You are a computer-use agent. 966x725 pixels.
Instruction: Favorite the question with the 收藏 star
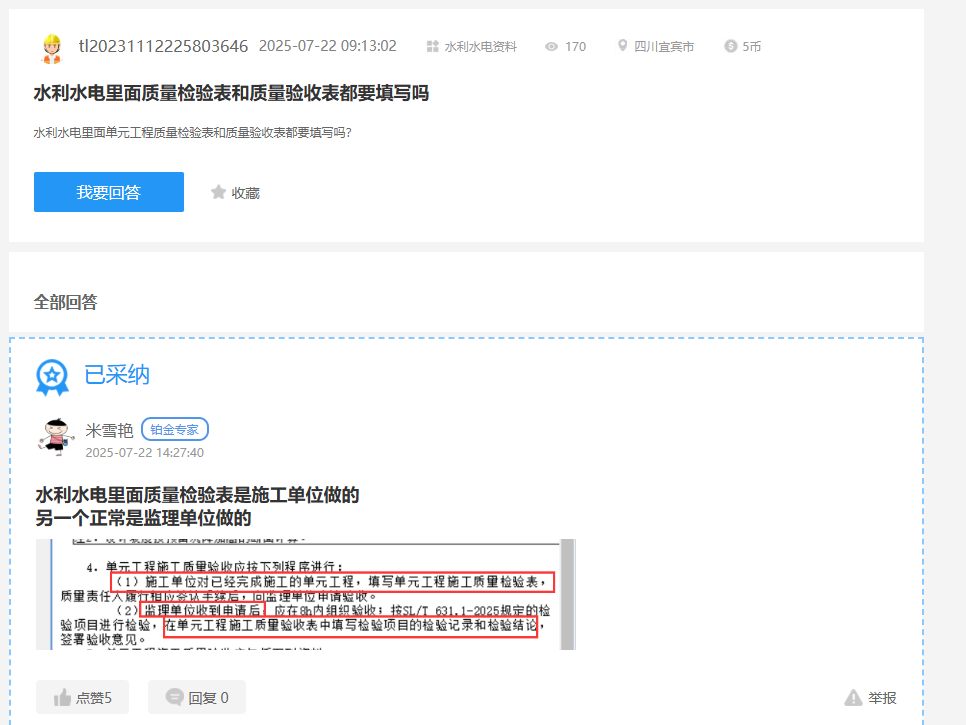pos(235,193)
